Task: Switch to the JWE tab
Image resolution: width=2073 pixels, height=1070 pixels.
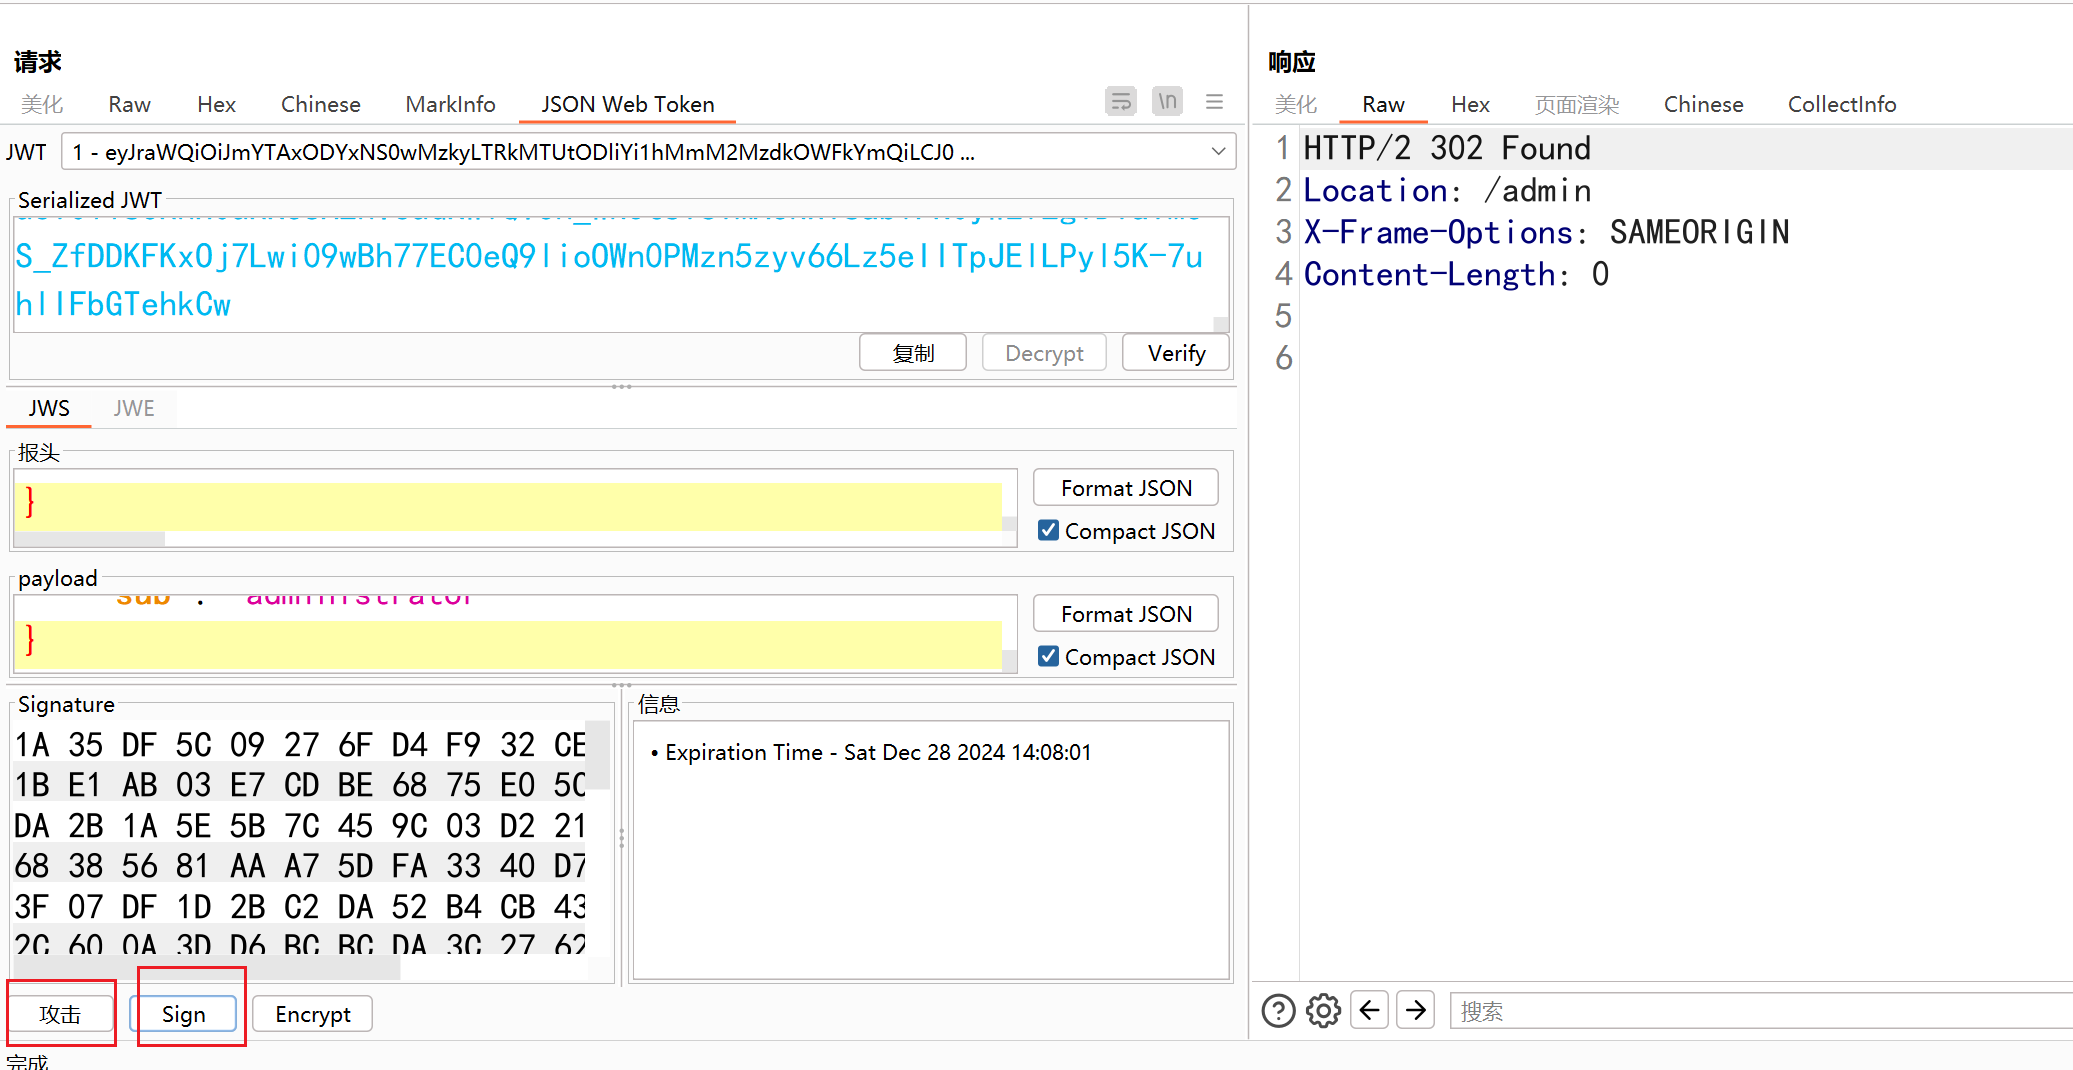Action: [134, 408]
